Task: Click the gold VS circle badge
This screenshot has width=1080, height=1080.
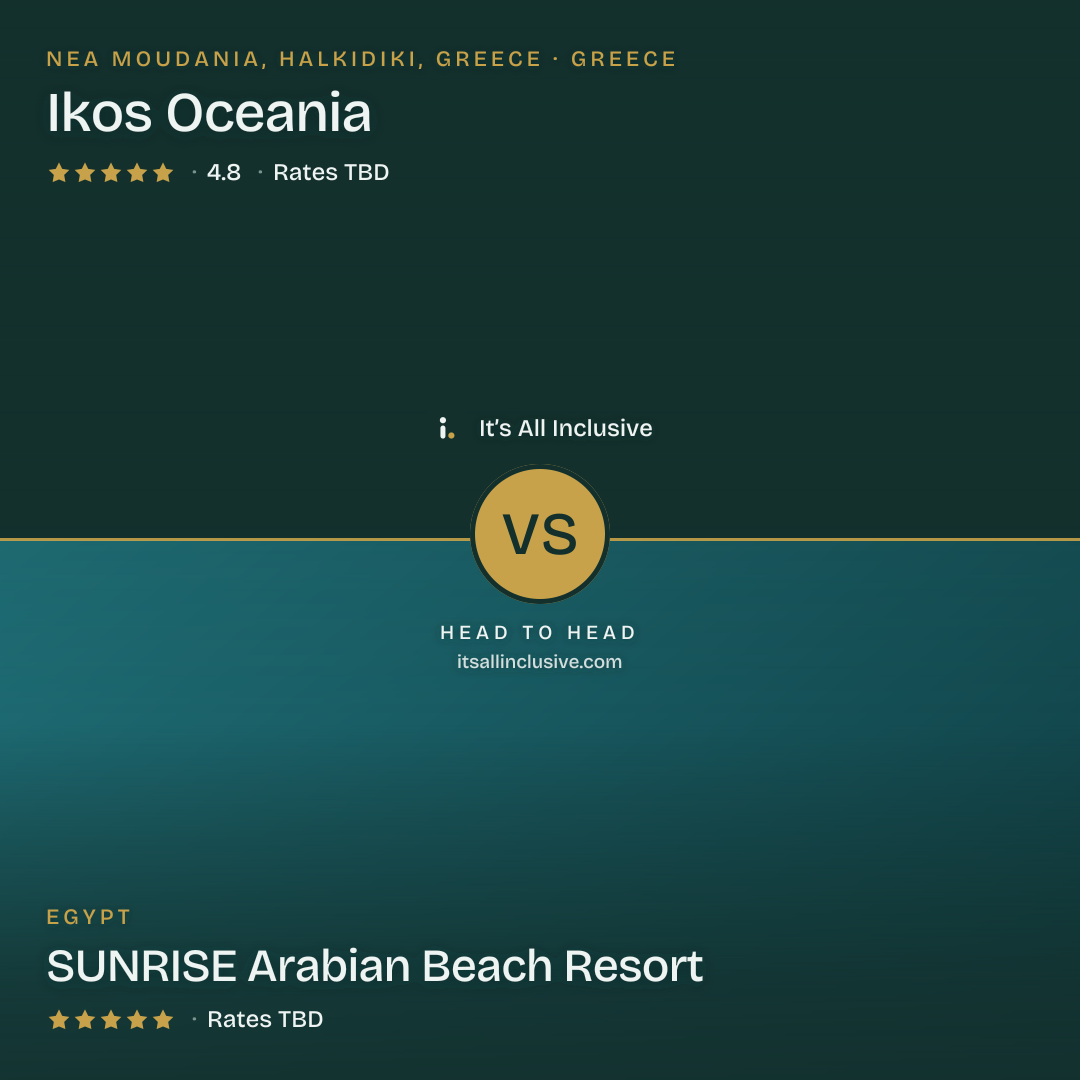Action: click(540, 534)
